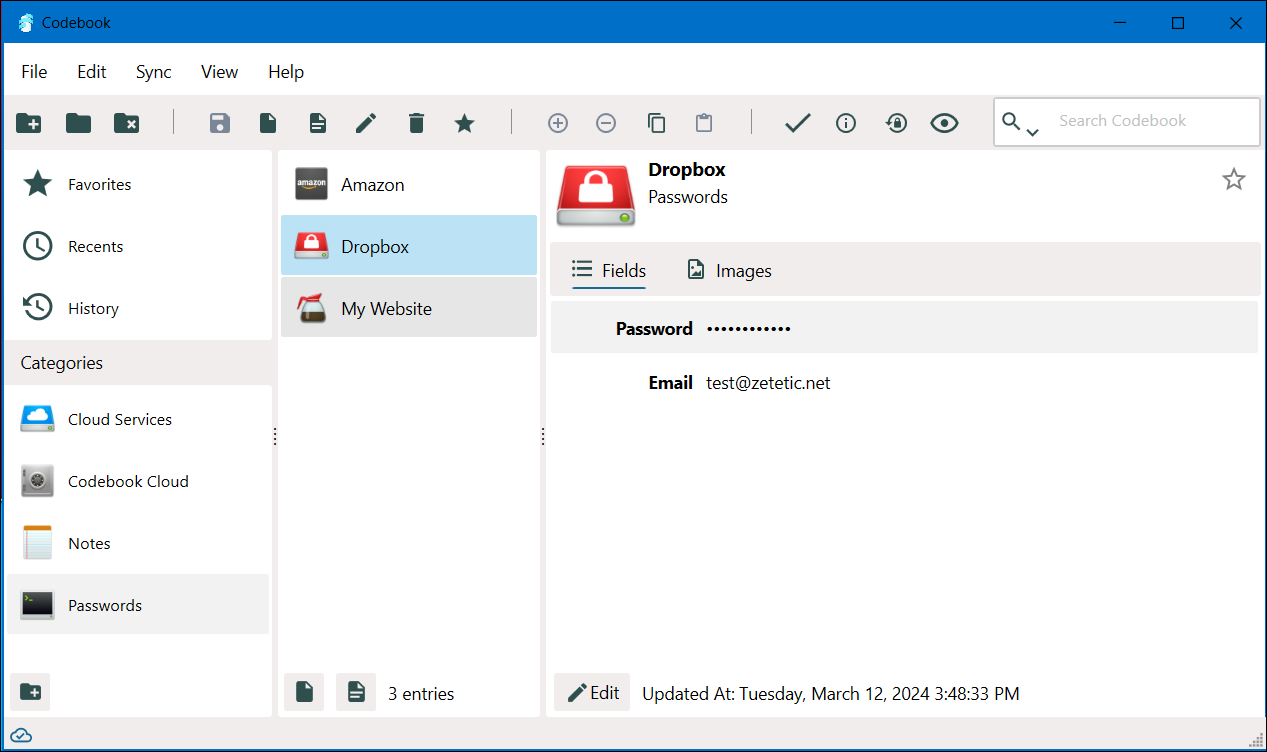Click the pencil edit toolbar icon
Viewport: 1267px width, 752px height.
(366, 123)
